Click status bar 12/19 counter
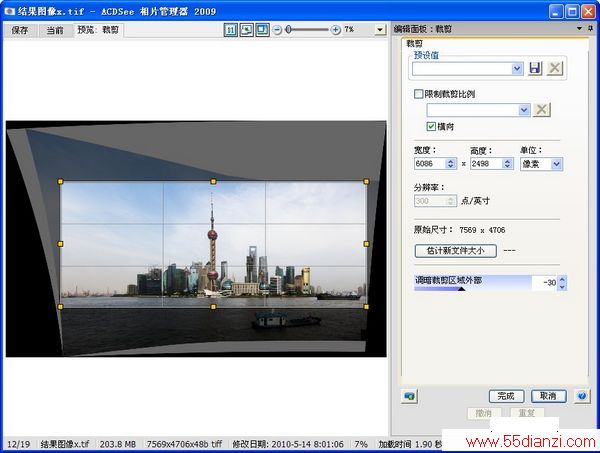Screen dimensions: 600x453 19,444
